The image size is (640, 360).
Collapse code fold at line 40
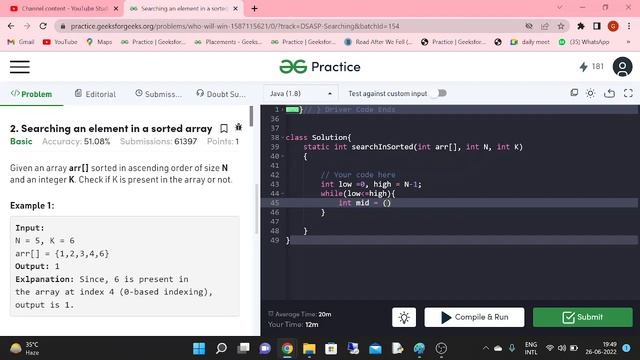pos(282,156)
